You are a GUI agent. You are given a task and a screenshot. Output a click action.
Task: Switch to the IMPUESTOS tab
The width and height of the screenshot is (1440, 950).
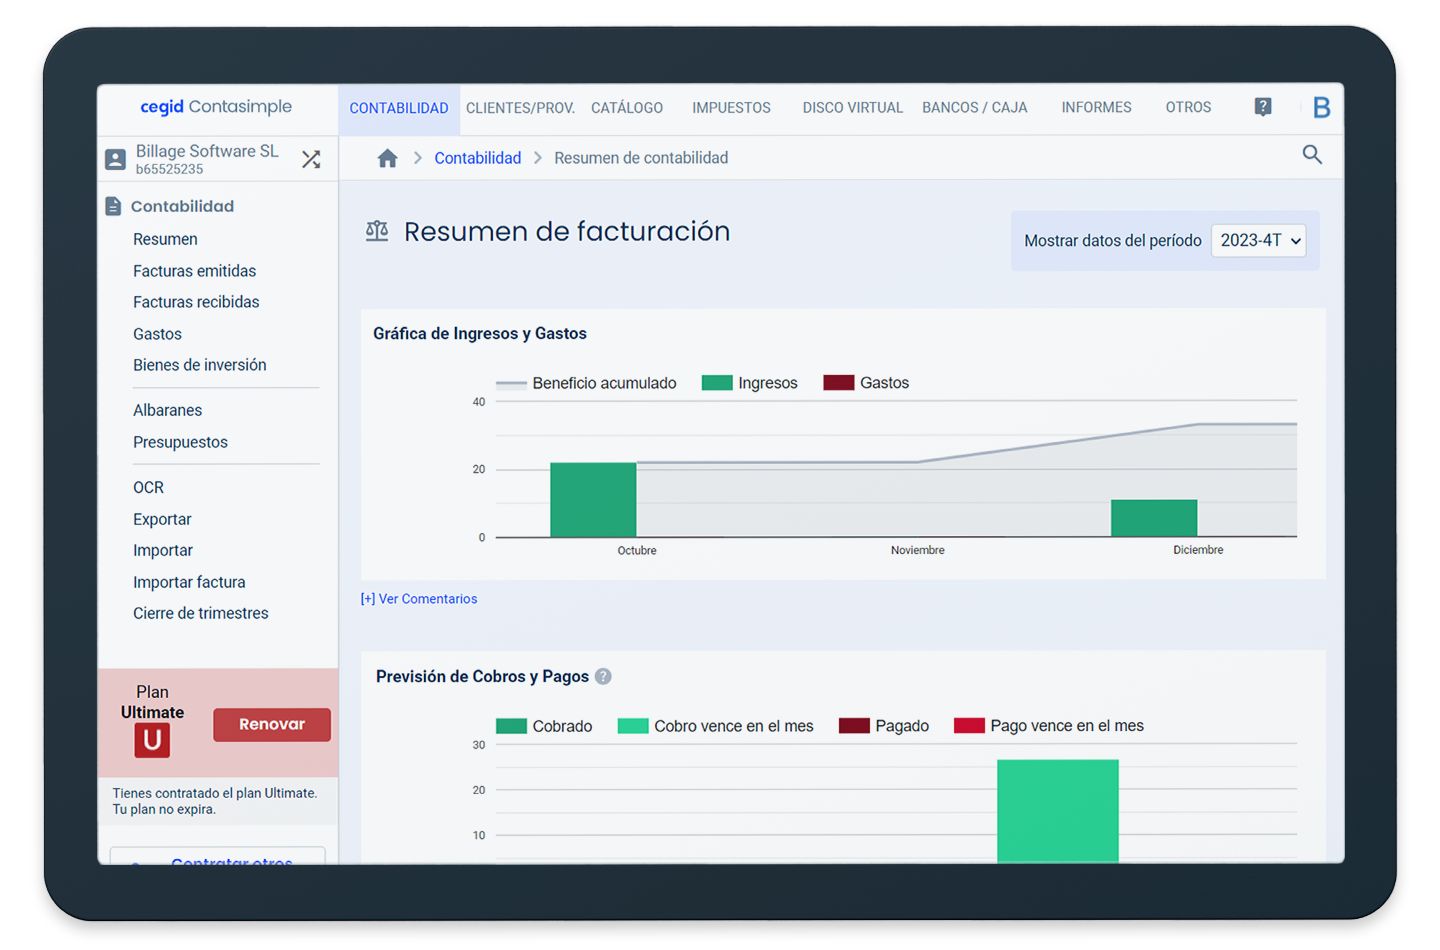coord(731,108)
